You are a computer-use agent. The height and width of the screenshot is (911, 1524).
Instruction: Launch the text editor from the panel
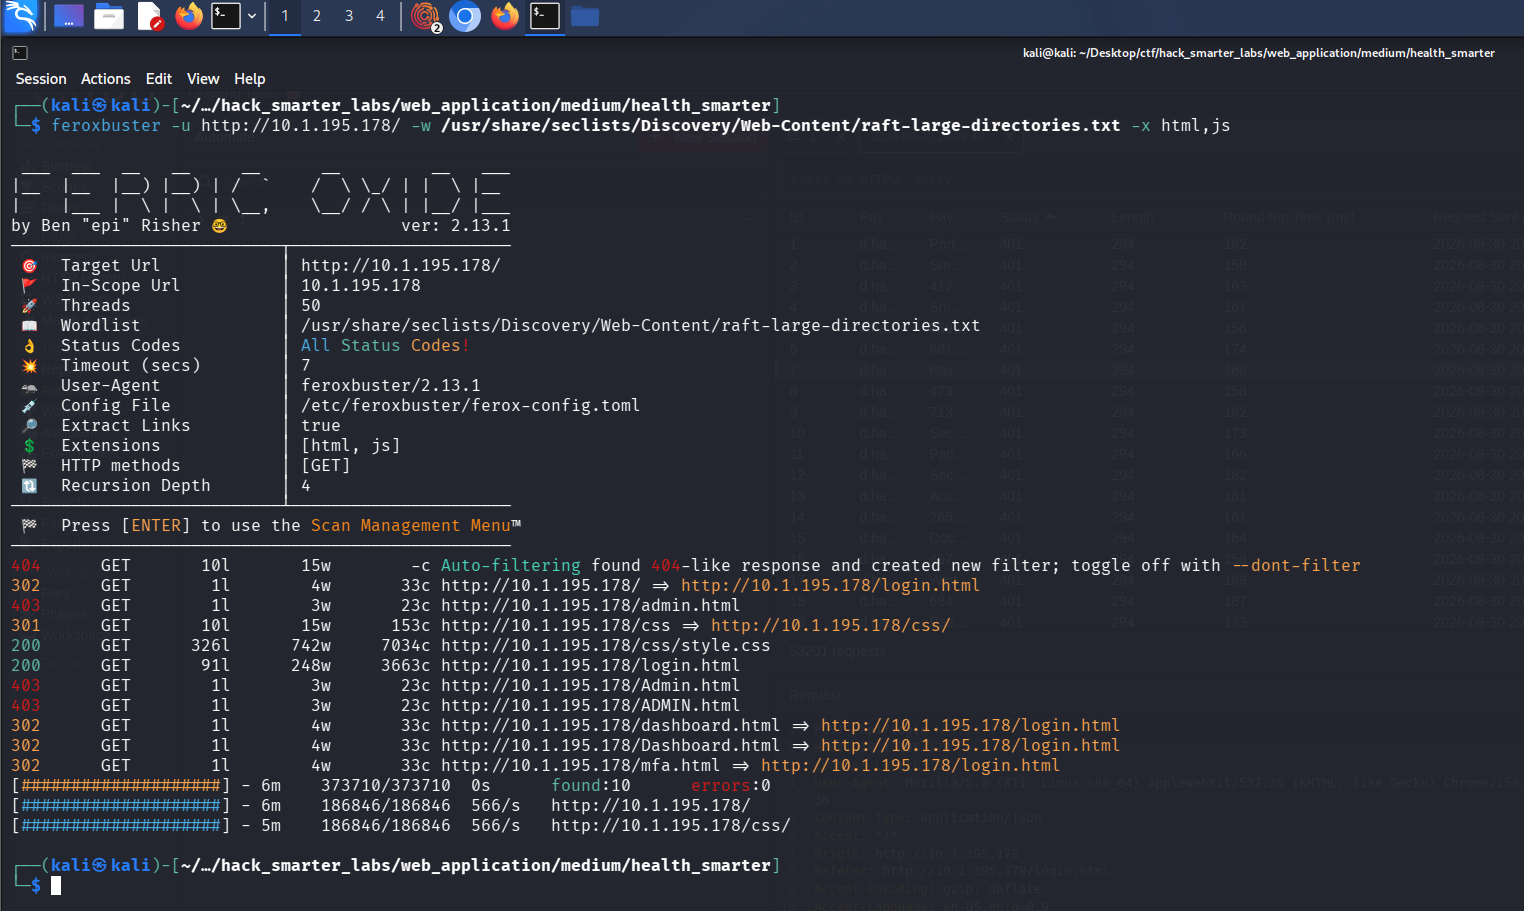(150, 16)
